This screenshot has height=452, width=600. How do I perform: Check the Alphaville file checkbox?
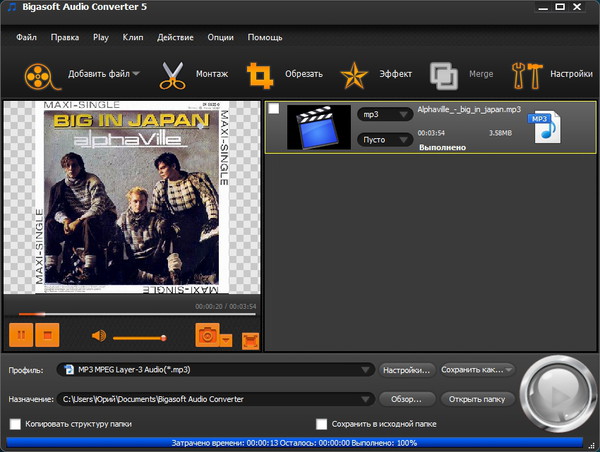pos(275,109)
